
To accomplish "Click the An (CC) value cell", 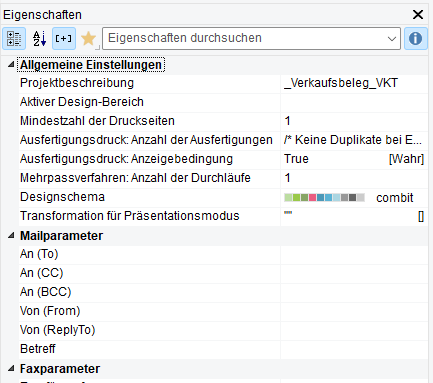I will pyautogui.click(x=354, y=274).
